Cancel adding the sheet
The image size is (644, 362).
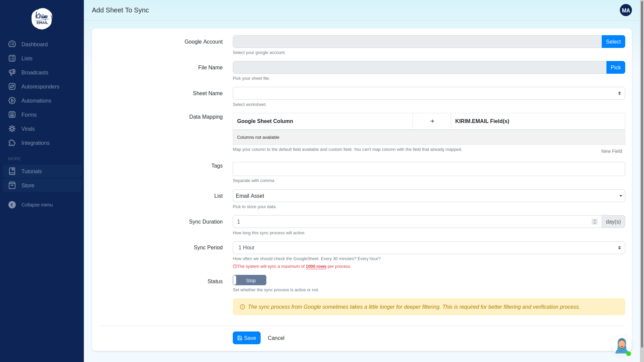pos(276,338)
